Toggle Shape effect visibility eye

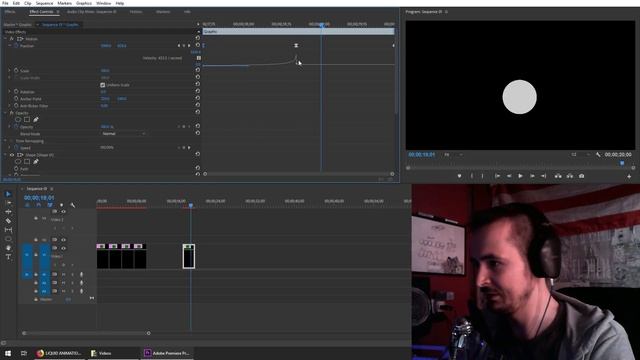[x=12, y=155]
